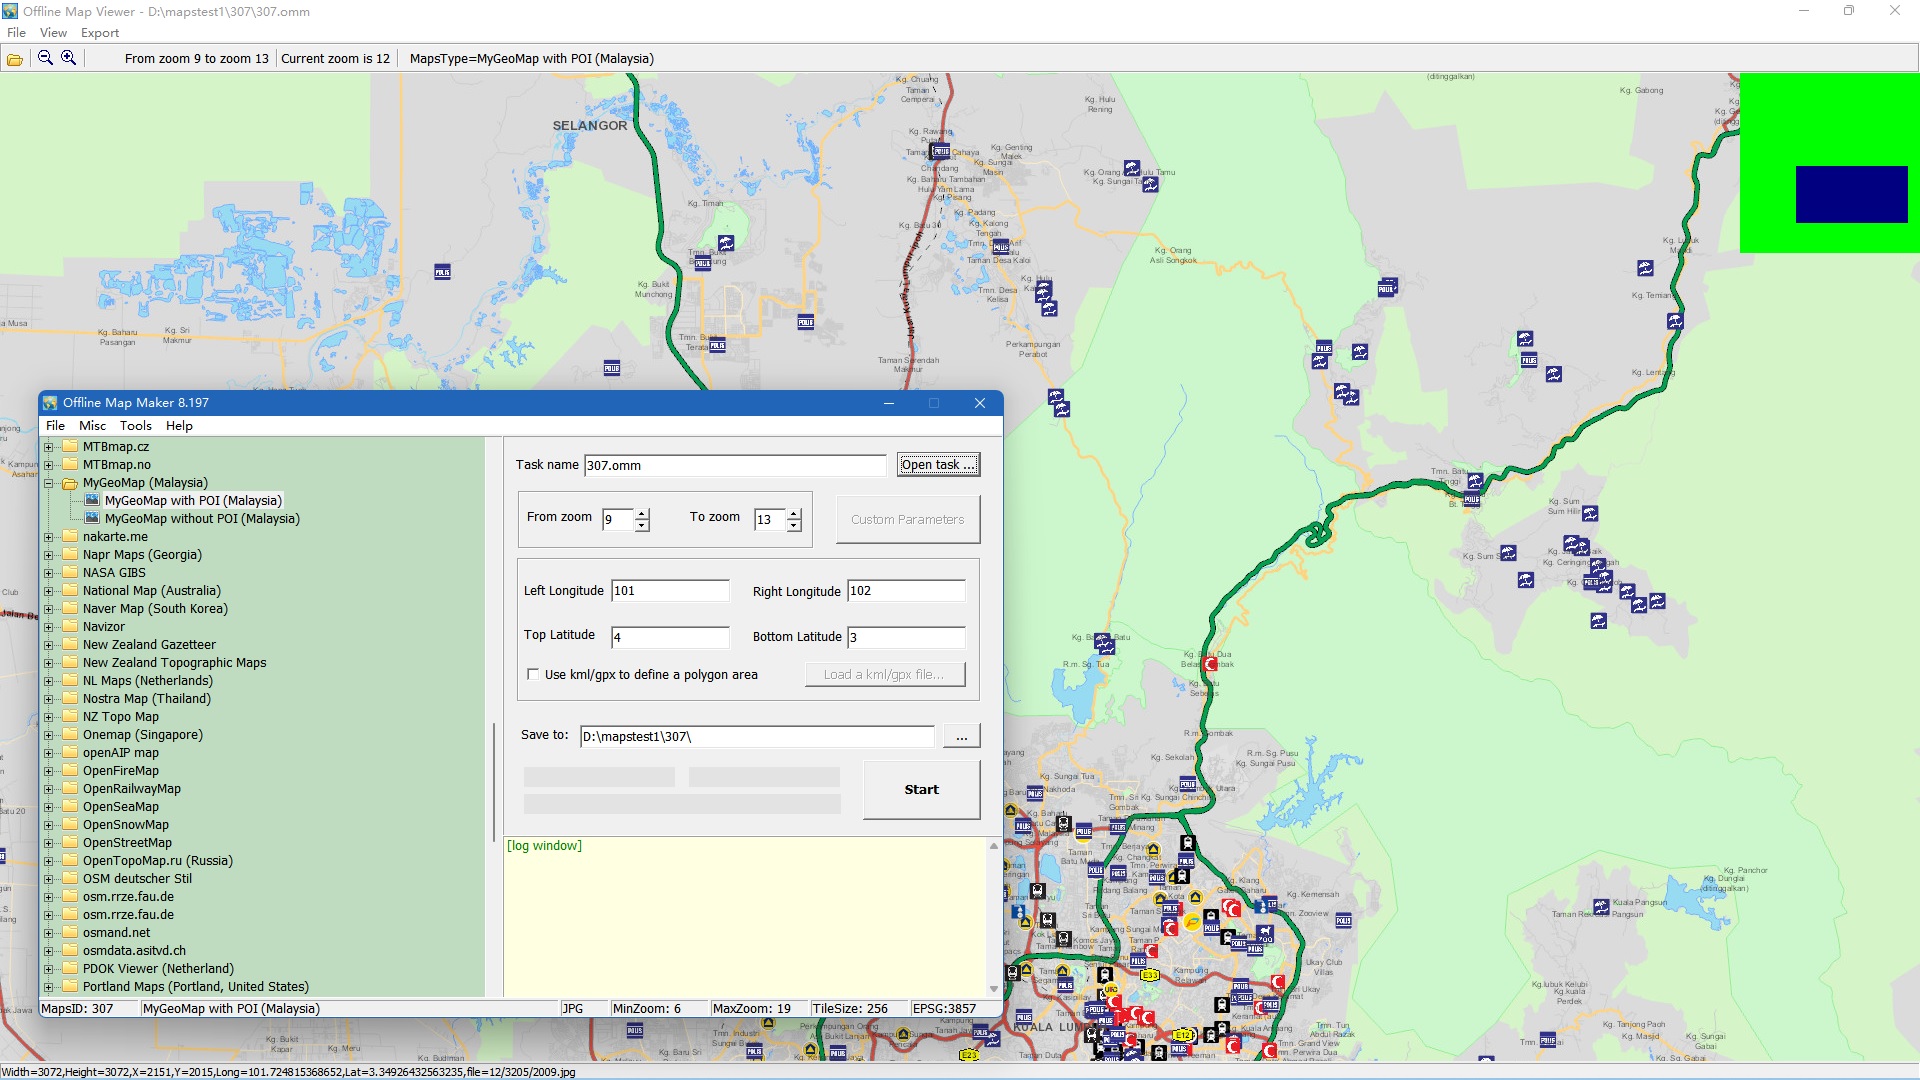Screen dimensions: 1920x1080
Task: Expand the Napr Maps (Georgia) node
Action: 48,555
